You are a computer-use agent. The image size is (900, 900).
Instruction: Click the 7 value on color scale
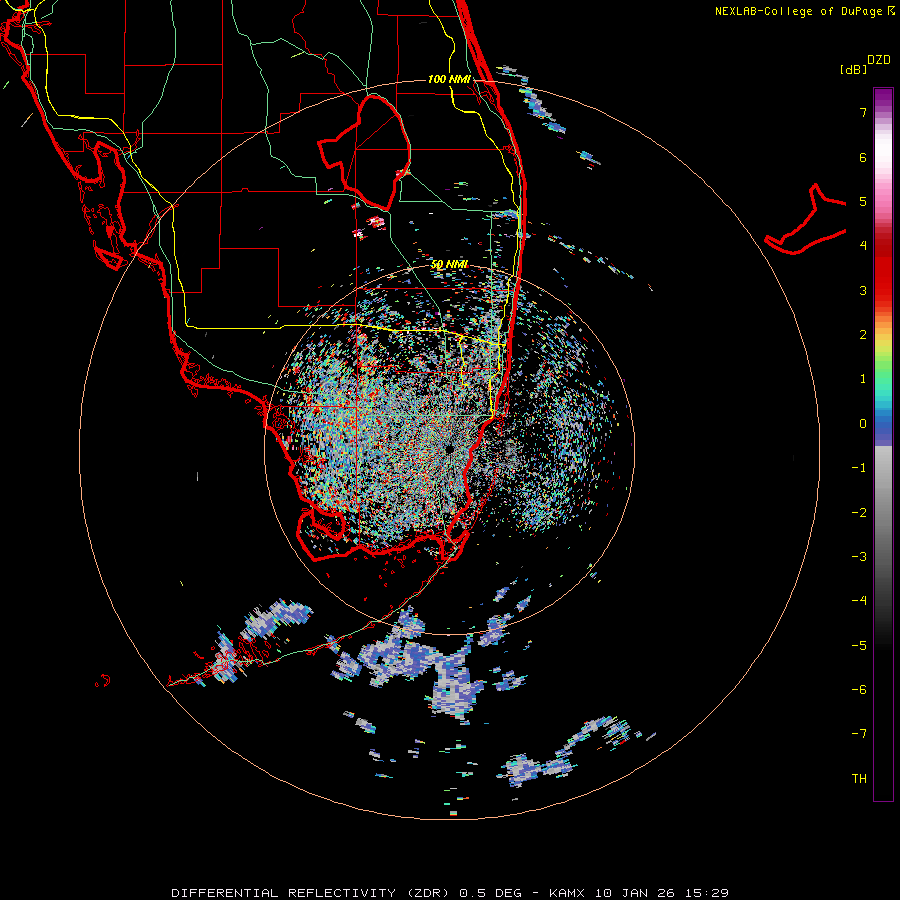(863, 112)
